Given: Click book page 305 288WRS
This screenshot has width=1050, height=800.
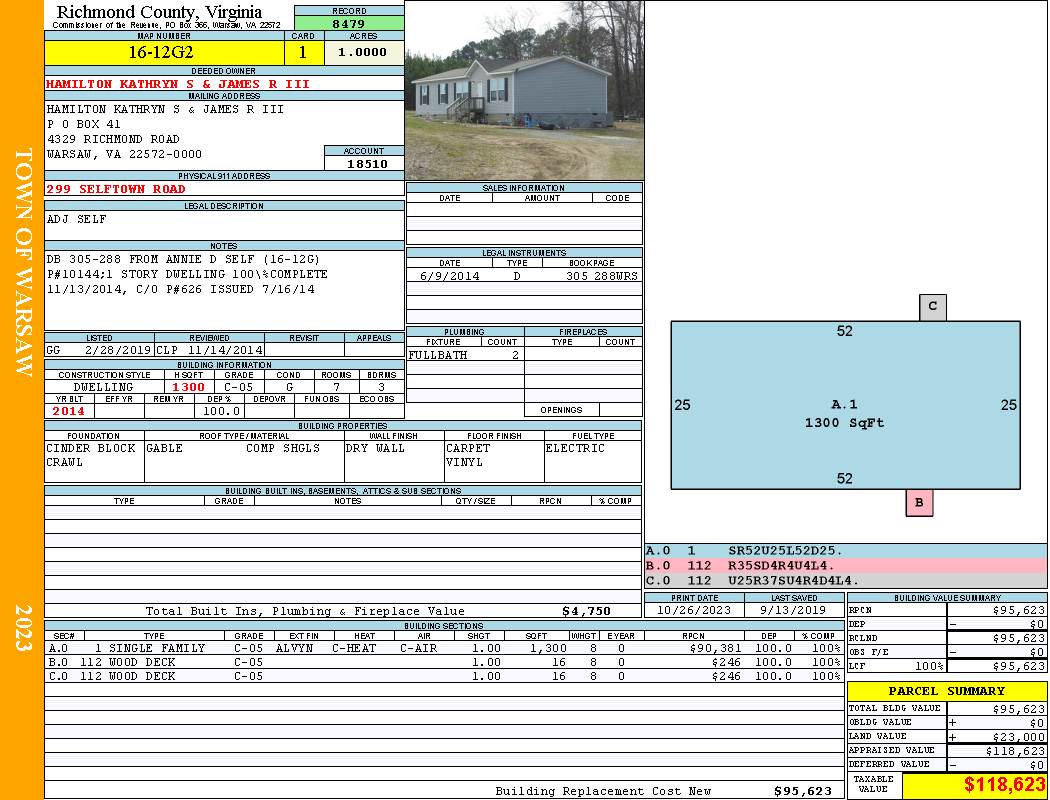Looking at the screenshot, I should 602,276.
